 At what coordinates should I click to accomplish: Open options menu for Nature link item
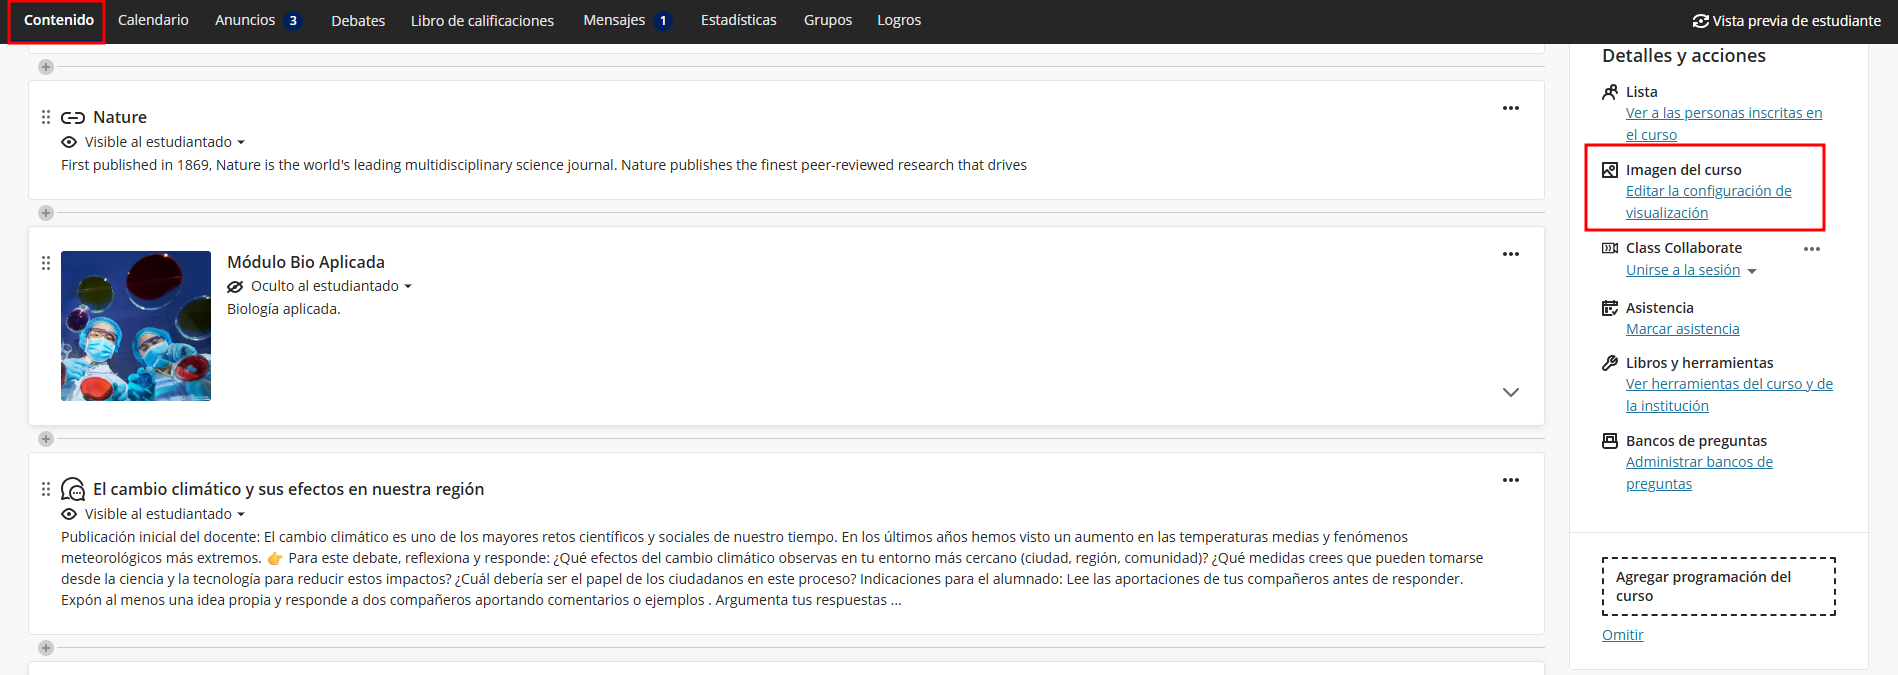coord(1510,108)
